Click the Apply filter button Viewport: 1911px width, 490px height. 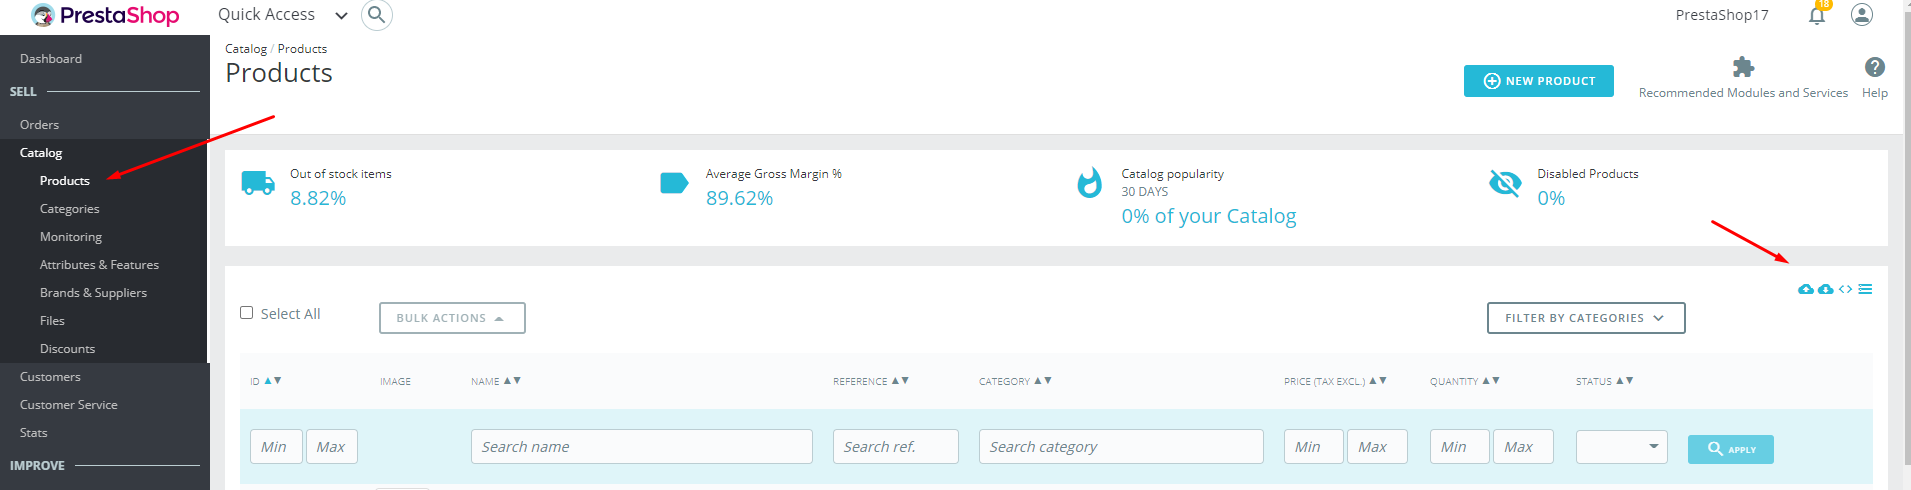(1731, 449)
